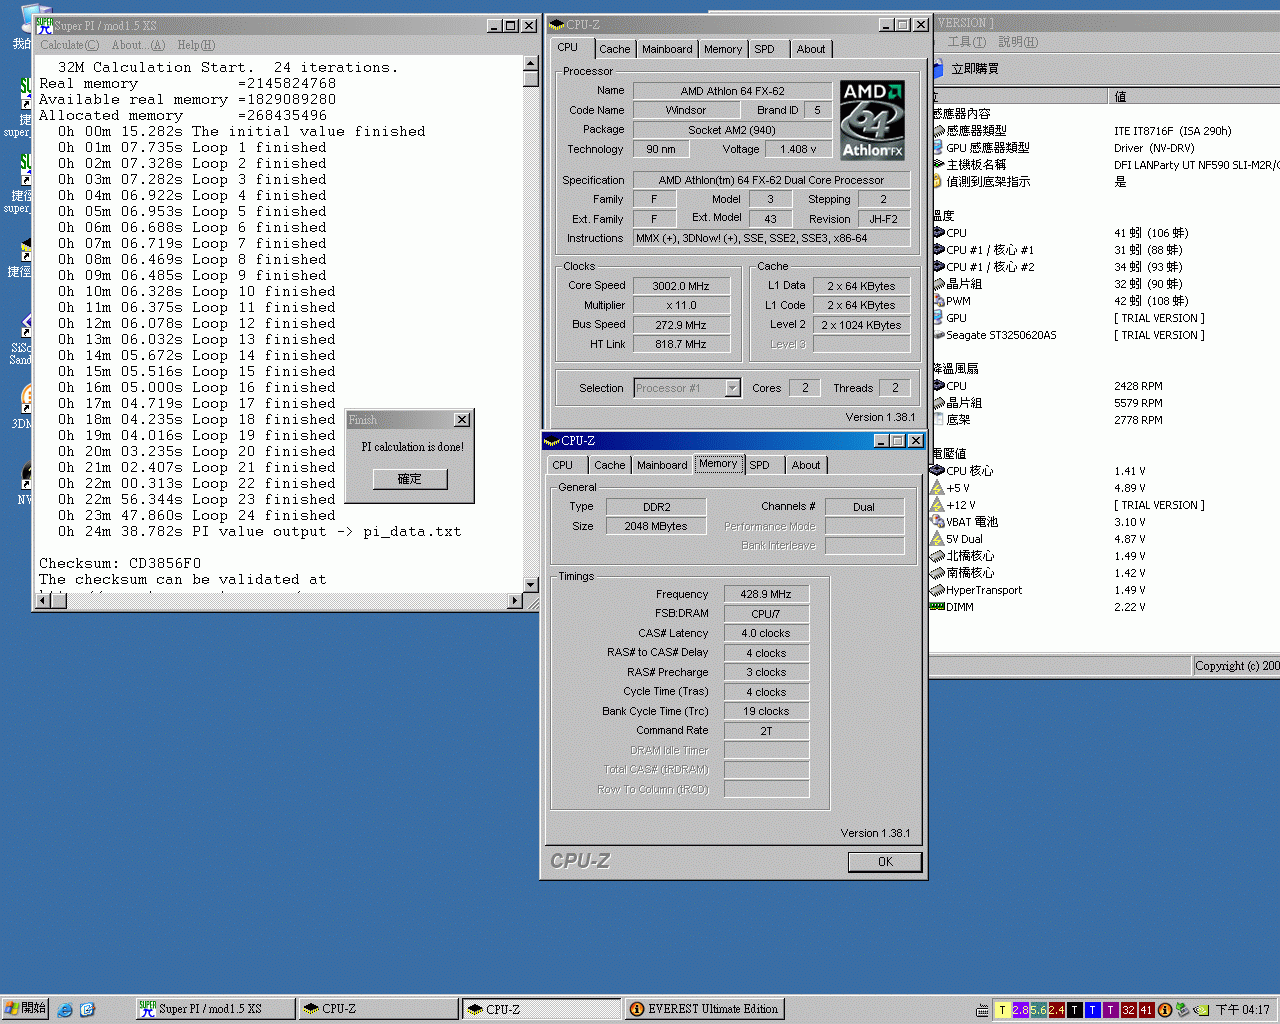The image size is (1280, 1024).
Task: Click the VBAT 電池 battery icon
Action: tap(938, 522)
